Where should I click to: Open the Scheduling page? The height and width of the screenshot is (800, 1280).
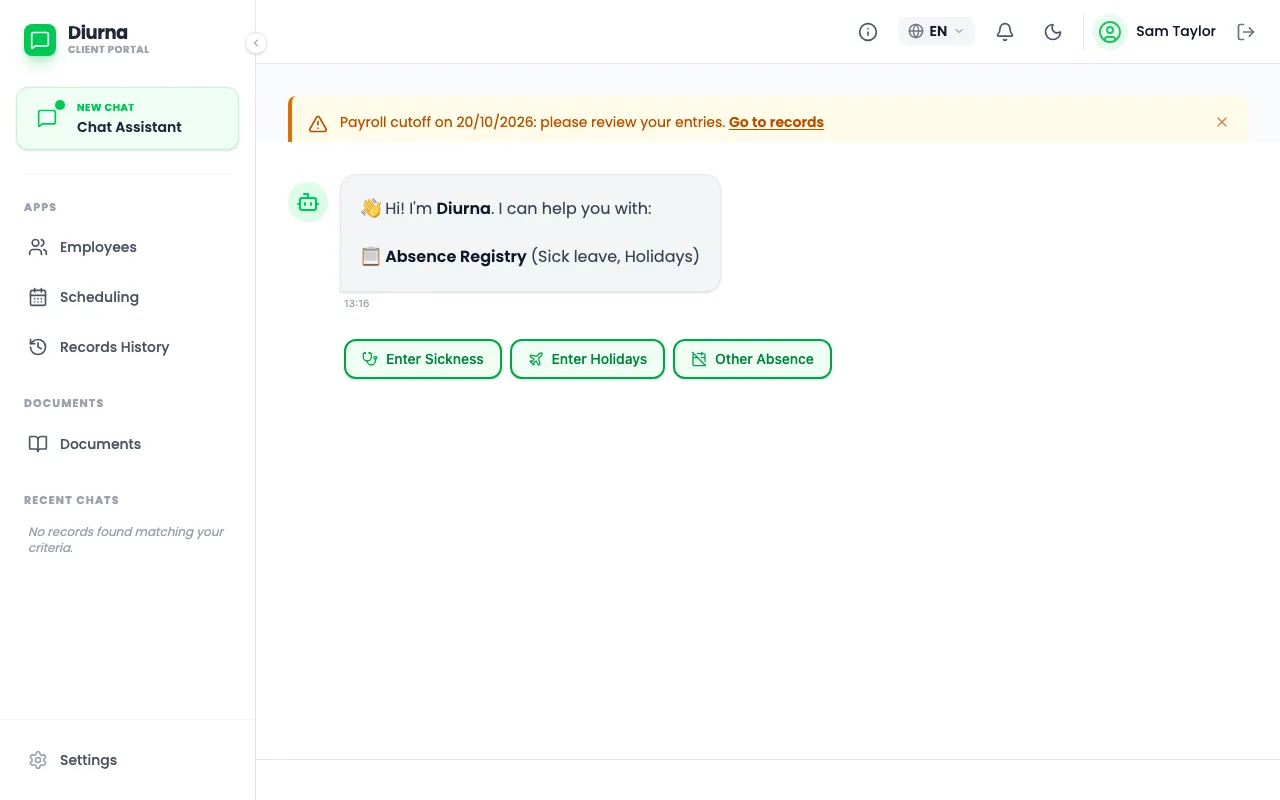(x=128, y=297)
